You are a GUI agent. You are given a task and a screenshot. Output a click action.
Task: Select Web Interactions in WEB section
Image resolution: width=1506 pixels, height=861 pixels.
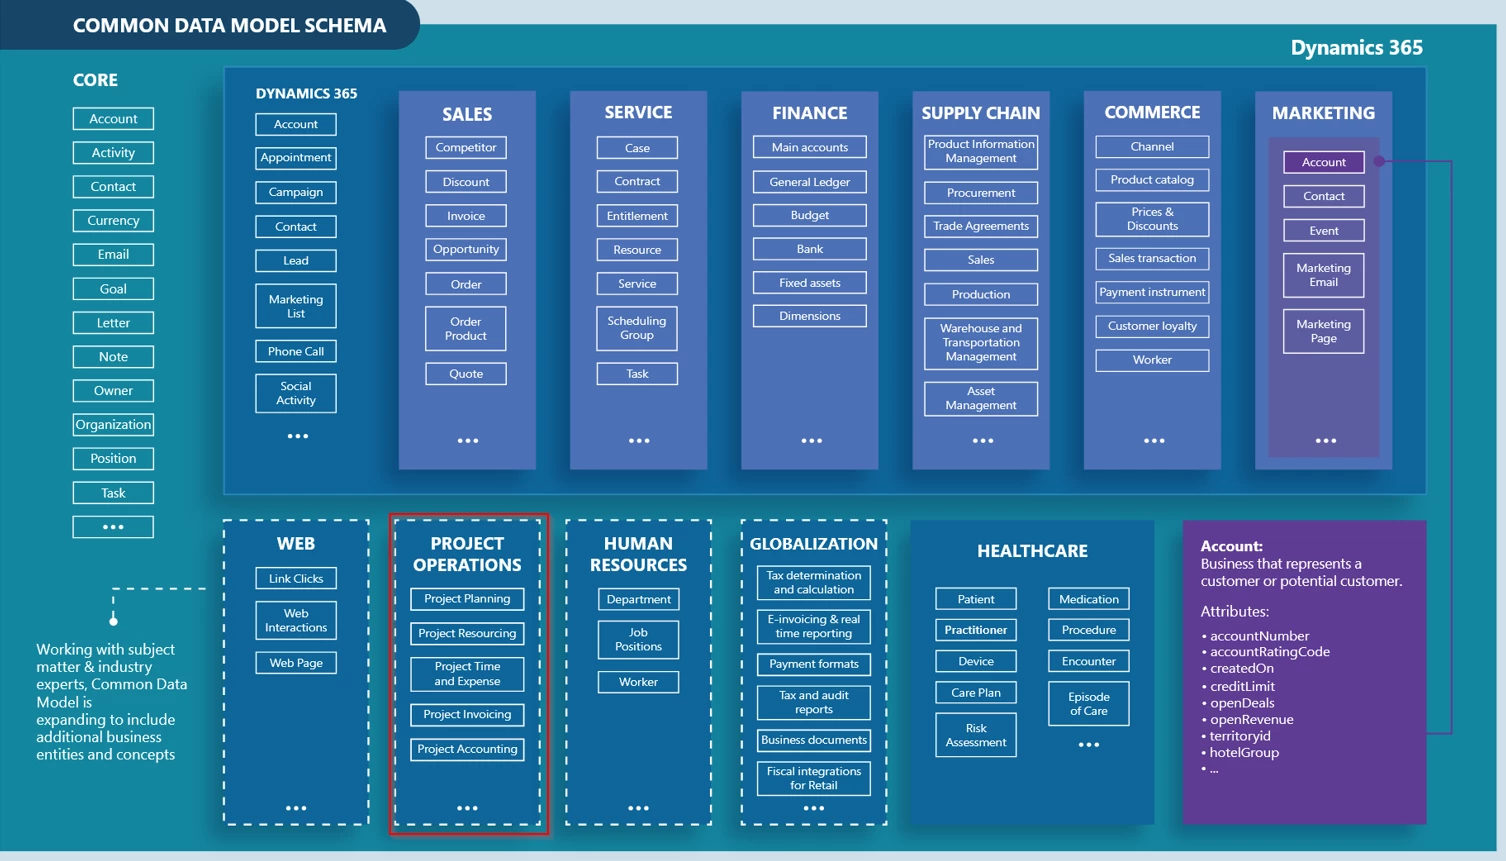(x=296, y=621)
